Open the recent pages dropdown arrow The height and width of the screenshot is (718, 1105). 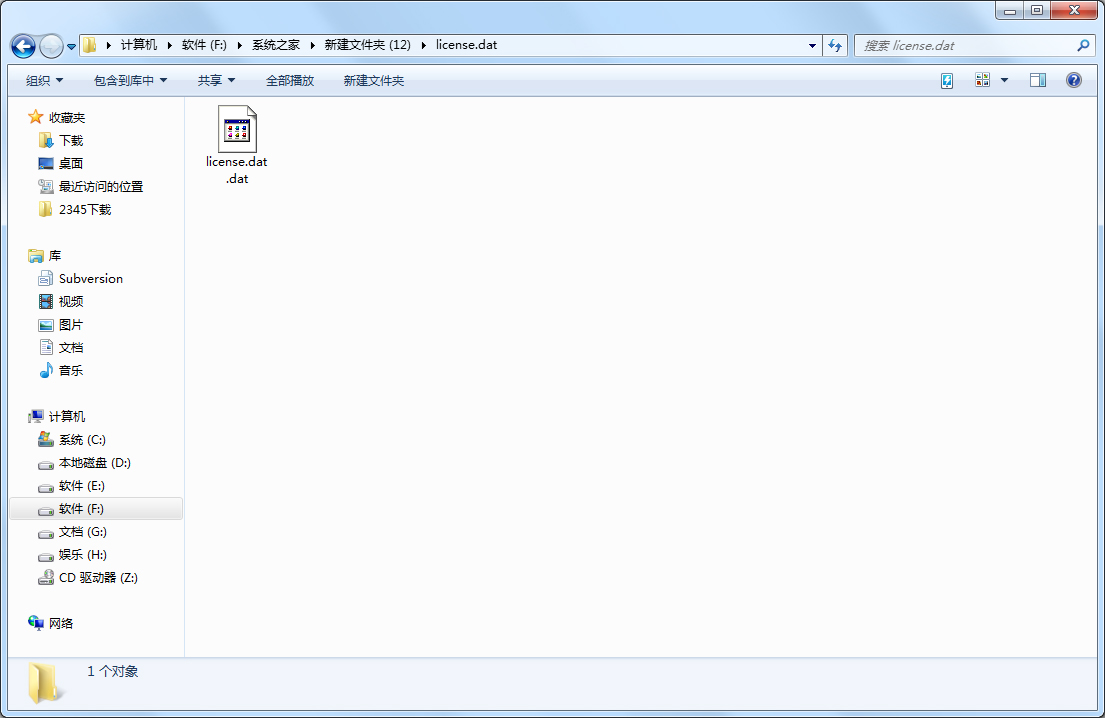click(x=71, y=47)
